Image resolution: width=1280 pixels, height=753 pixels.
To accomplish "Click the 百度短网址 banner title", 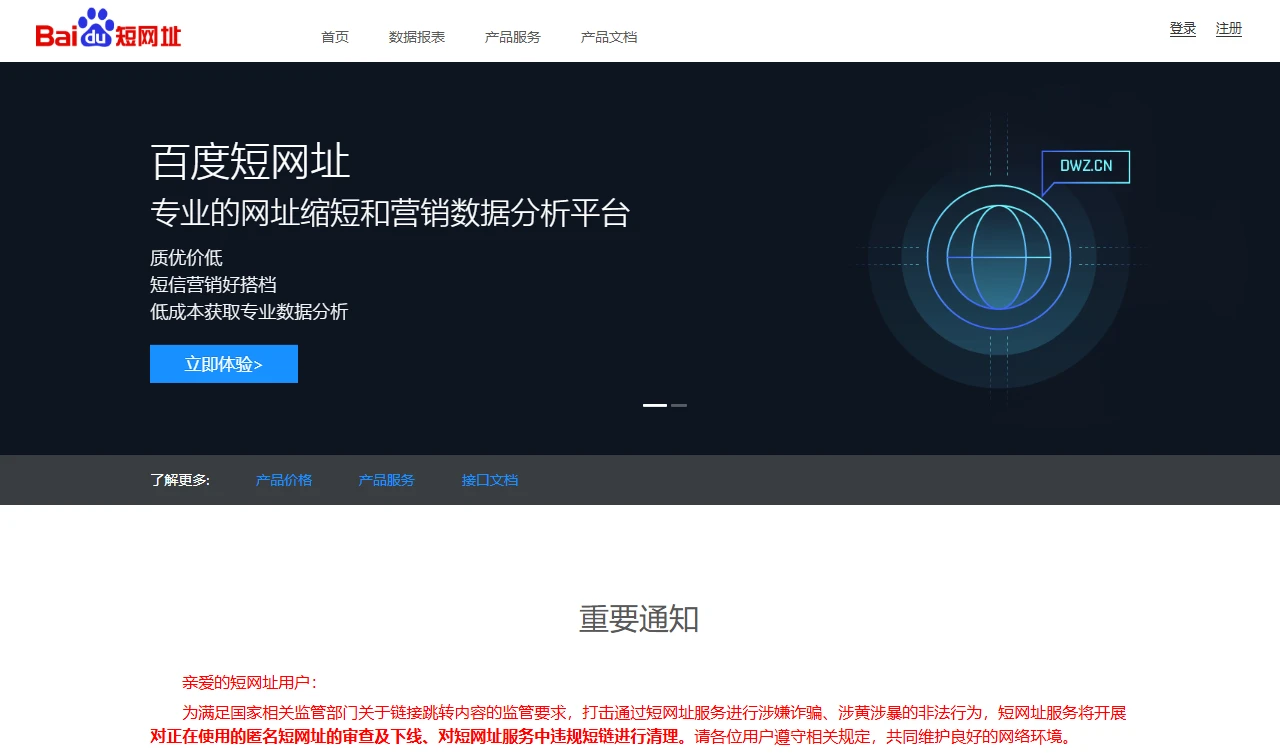I will (x=250, y=161).
